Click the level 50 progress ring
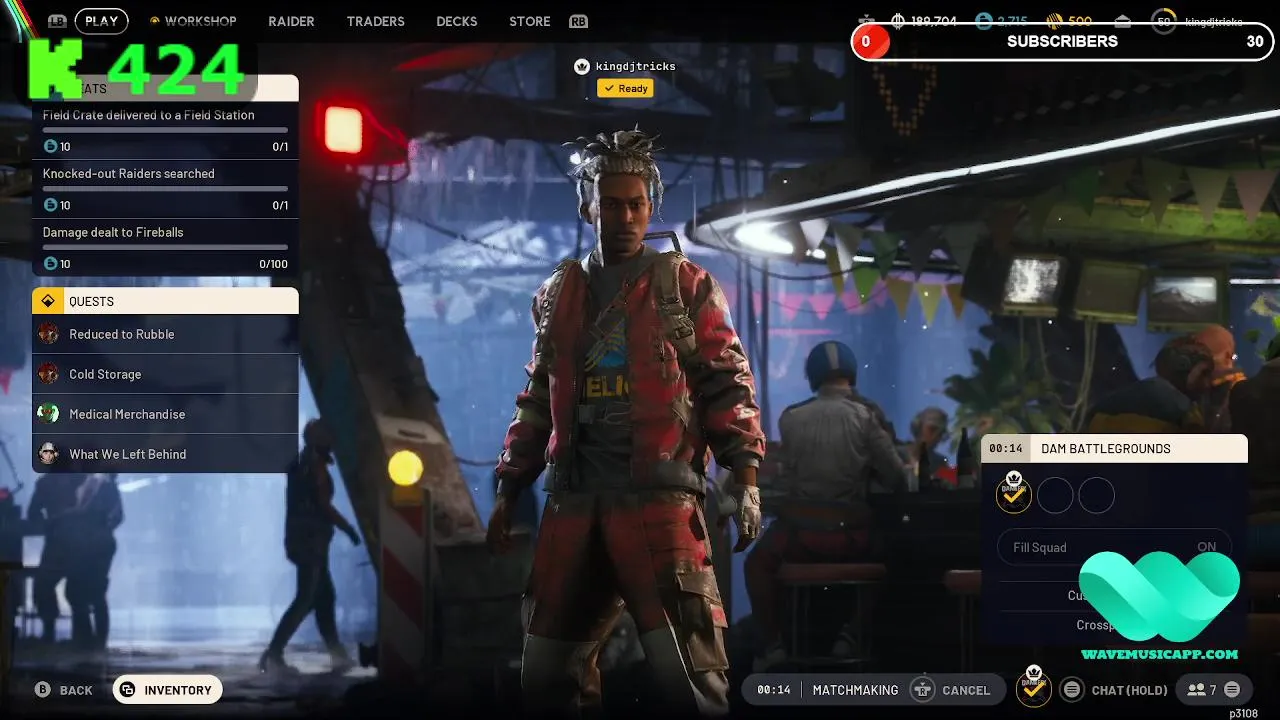The image size is (1280, 720). click(1163, 21)
